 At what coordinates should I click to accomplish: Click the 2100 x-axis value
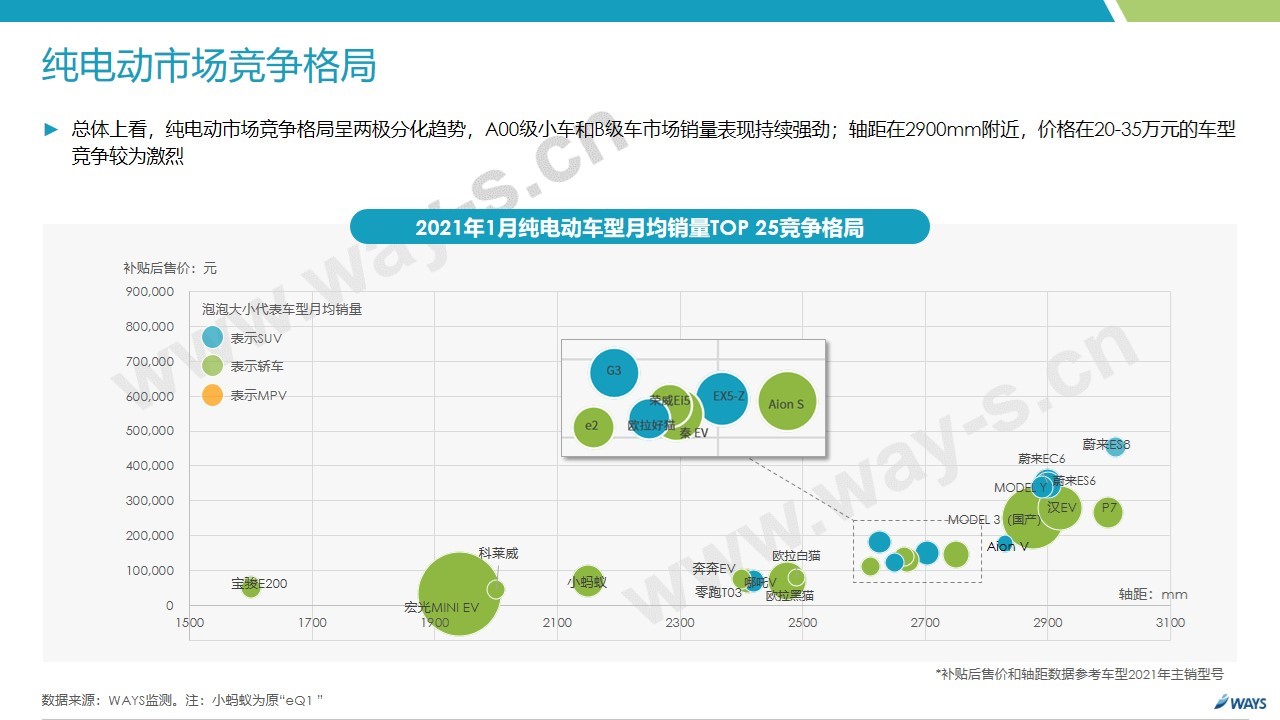[557, 623]
